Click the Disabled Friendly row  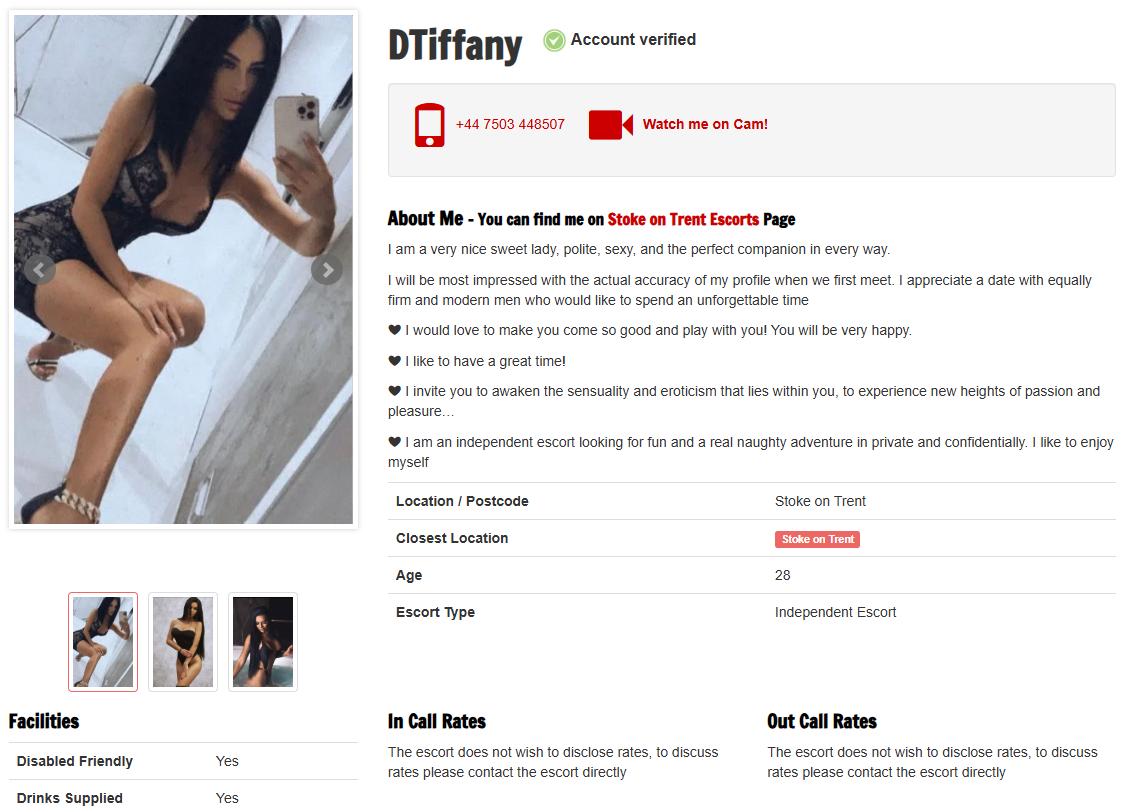pos(183,762)
